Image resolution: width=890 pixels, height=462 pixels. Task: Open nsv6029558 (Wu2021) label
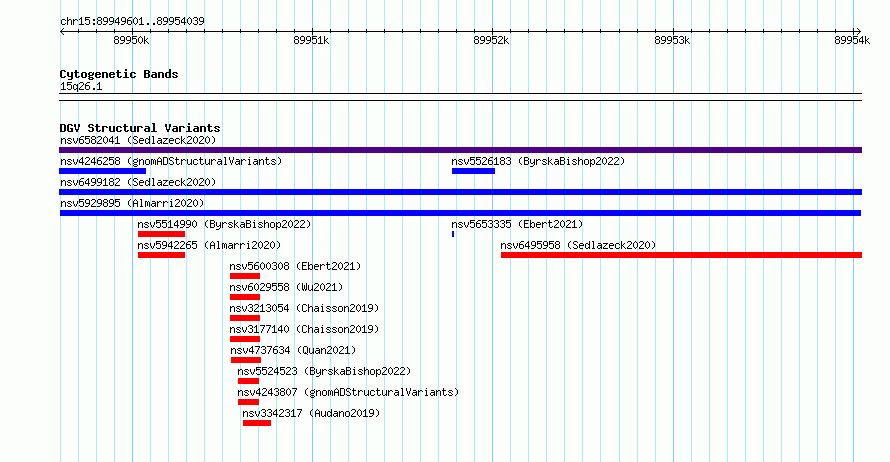click(286, 287)
